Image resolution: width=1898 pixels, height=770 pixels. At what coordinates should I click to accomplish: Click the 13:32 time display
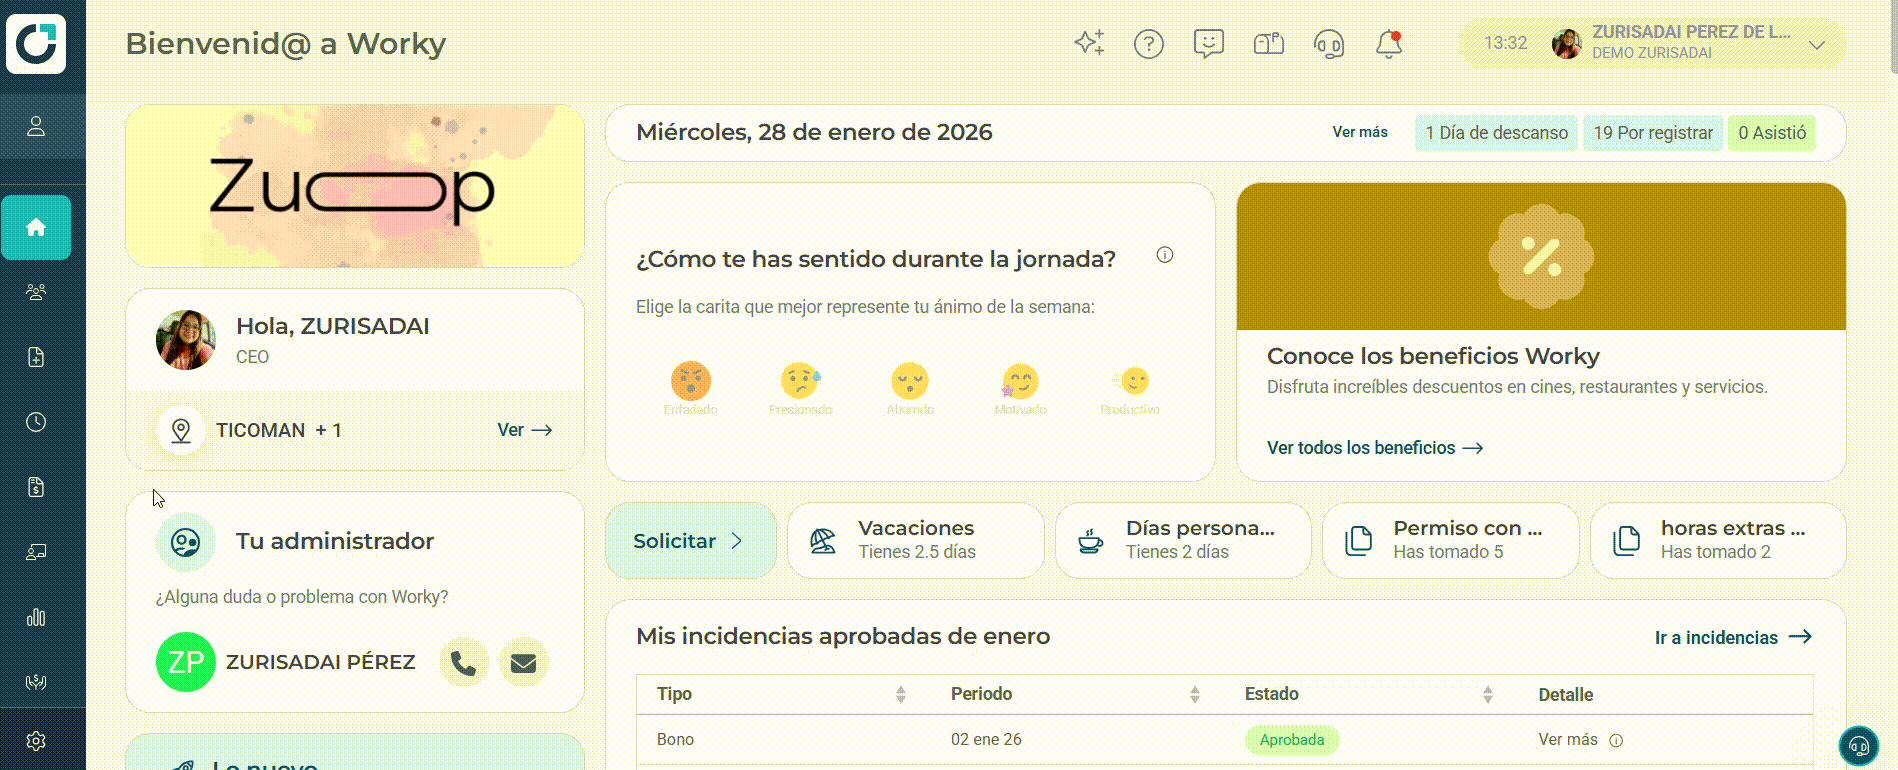1505,43
